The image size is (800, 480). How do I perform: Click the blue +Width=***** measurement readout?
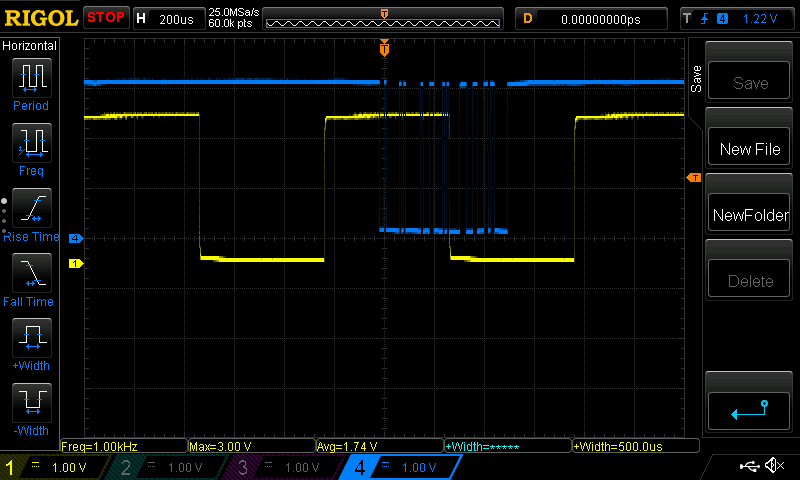[x=508, y=446]
